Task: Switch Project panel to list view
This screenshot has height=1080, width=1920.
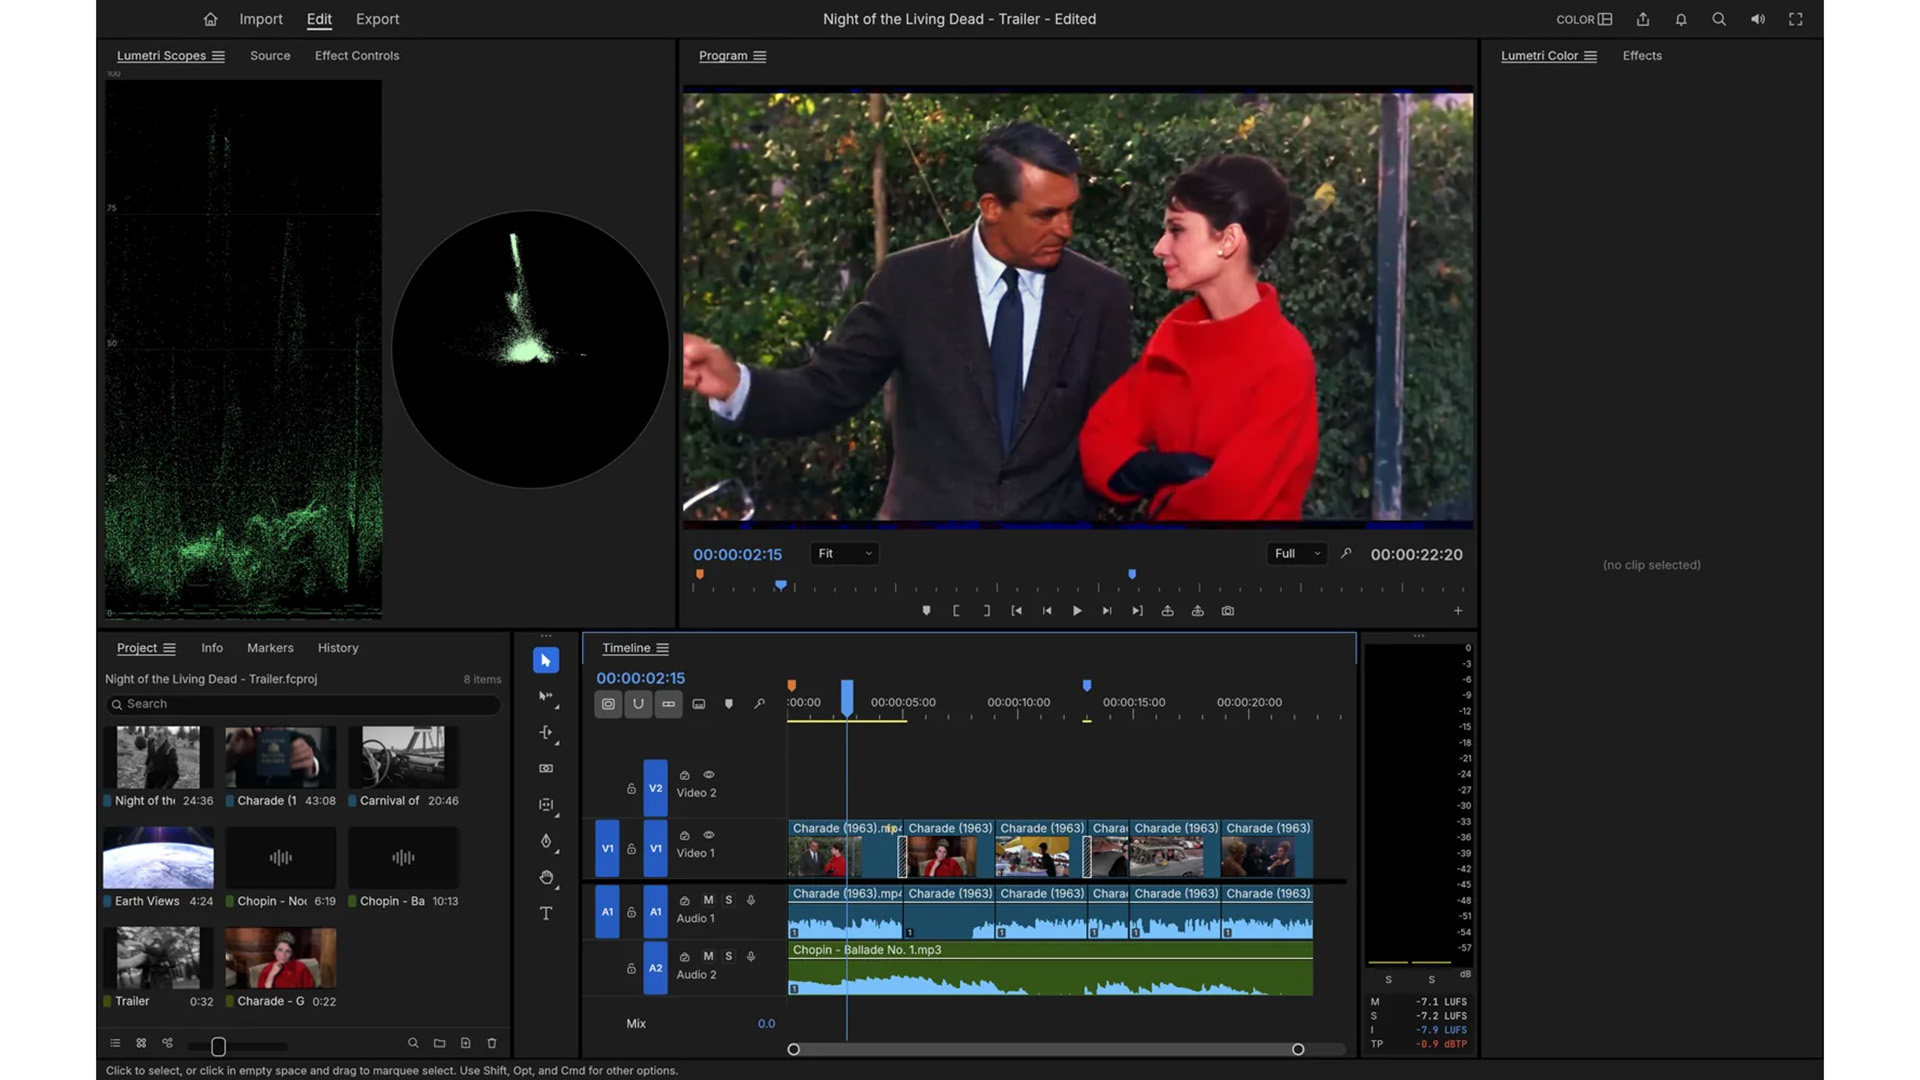Action: tap(115, 1043)
